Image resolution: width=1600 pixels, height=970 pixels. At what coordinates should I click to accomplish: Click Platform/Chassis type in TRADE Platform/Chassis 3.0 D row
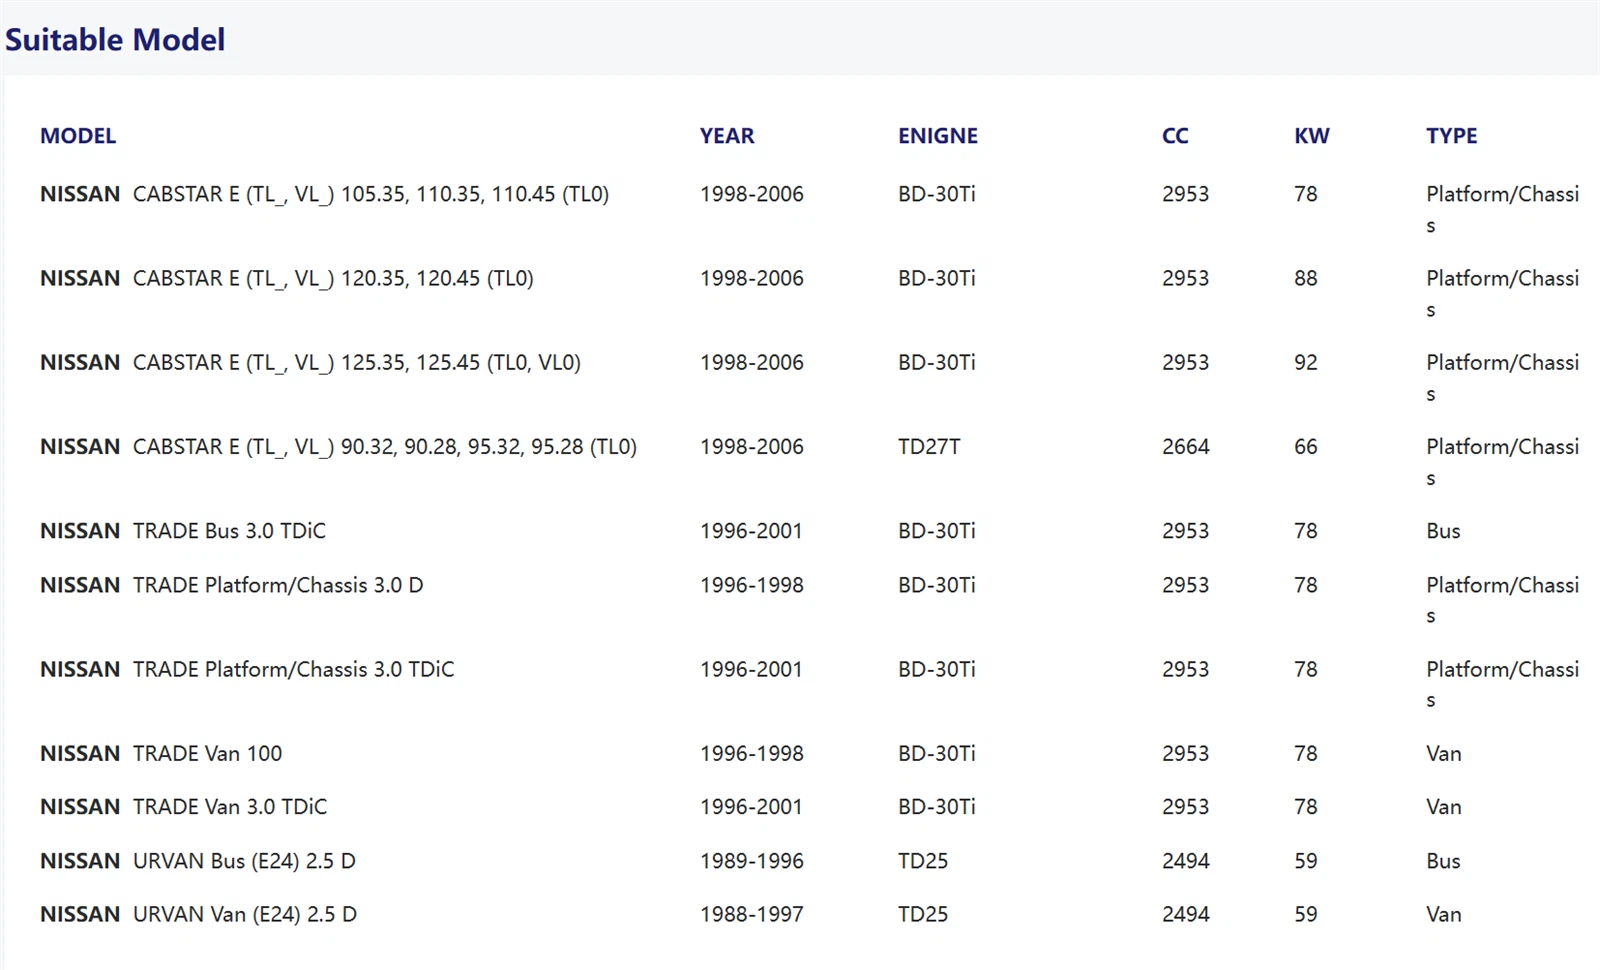coord(1503,600)
